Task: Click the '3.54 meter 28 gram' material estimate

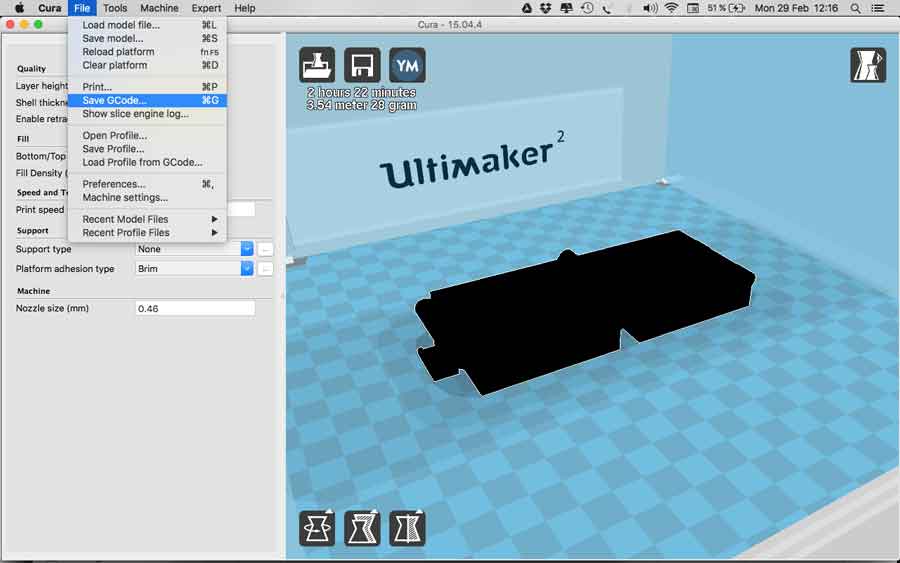Action: 362,105
